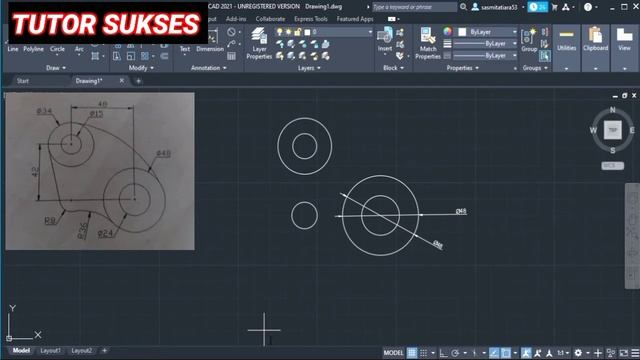This screenshot has height=360, width=640.
Task: Click the white color swatch in Properties
Action: (x=462, y=32)
